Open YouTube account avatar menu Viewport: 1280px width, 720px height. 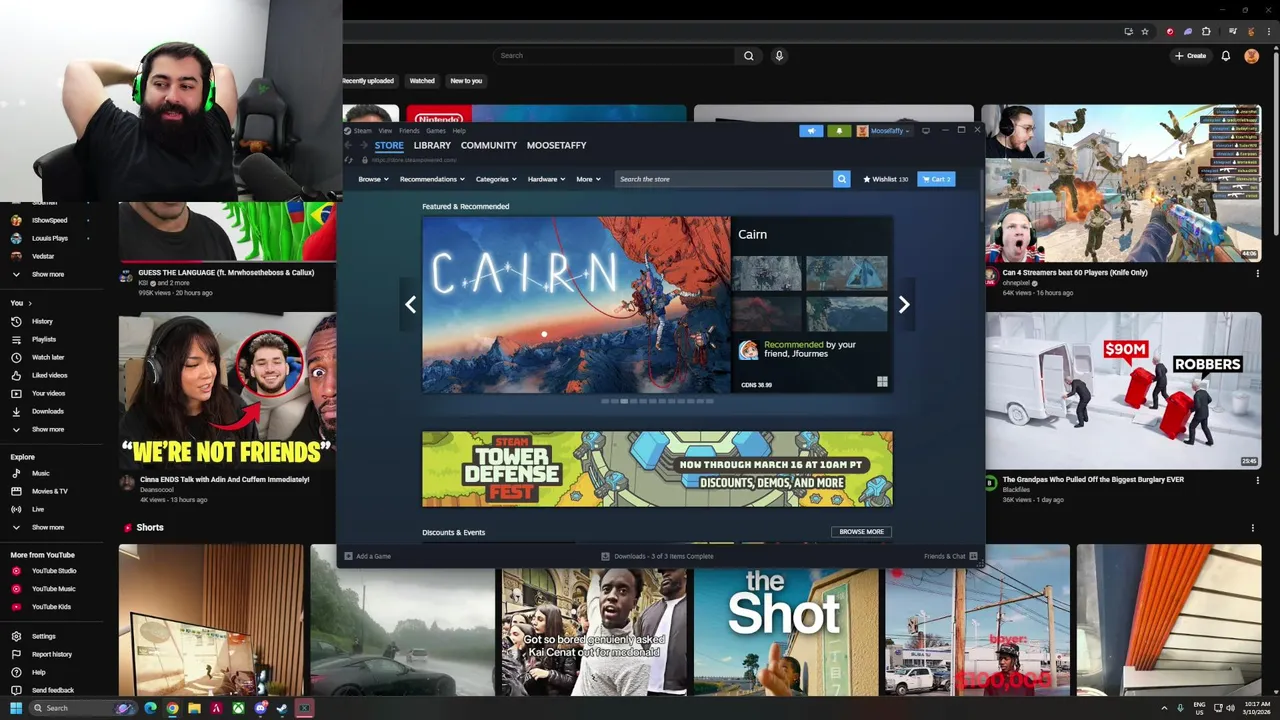click(1251, 56)
